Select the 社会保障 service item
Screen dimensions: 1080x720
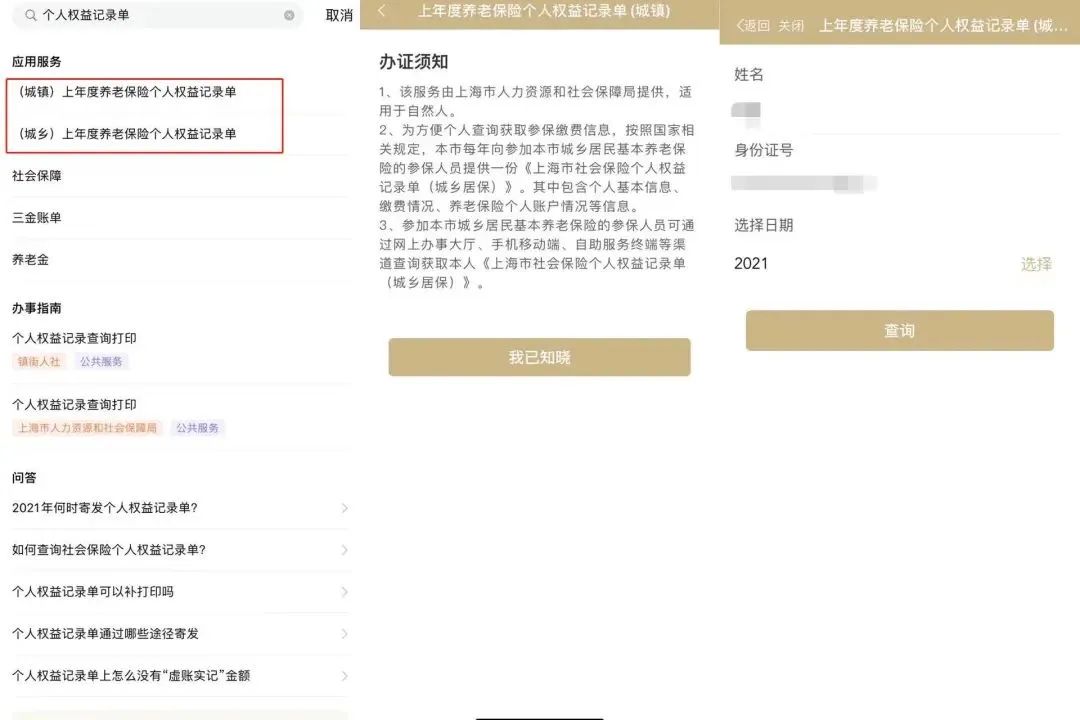click(37, 176)
